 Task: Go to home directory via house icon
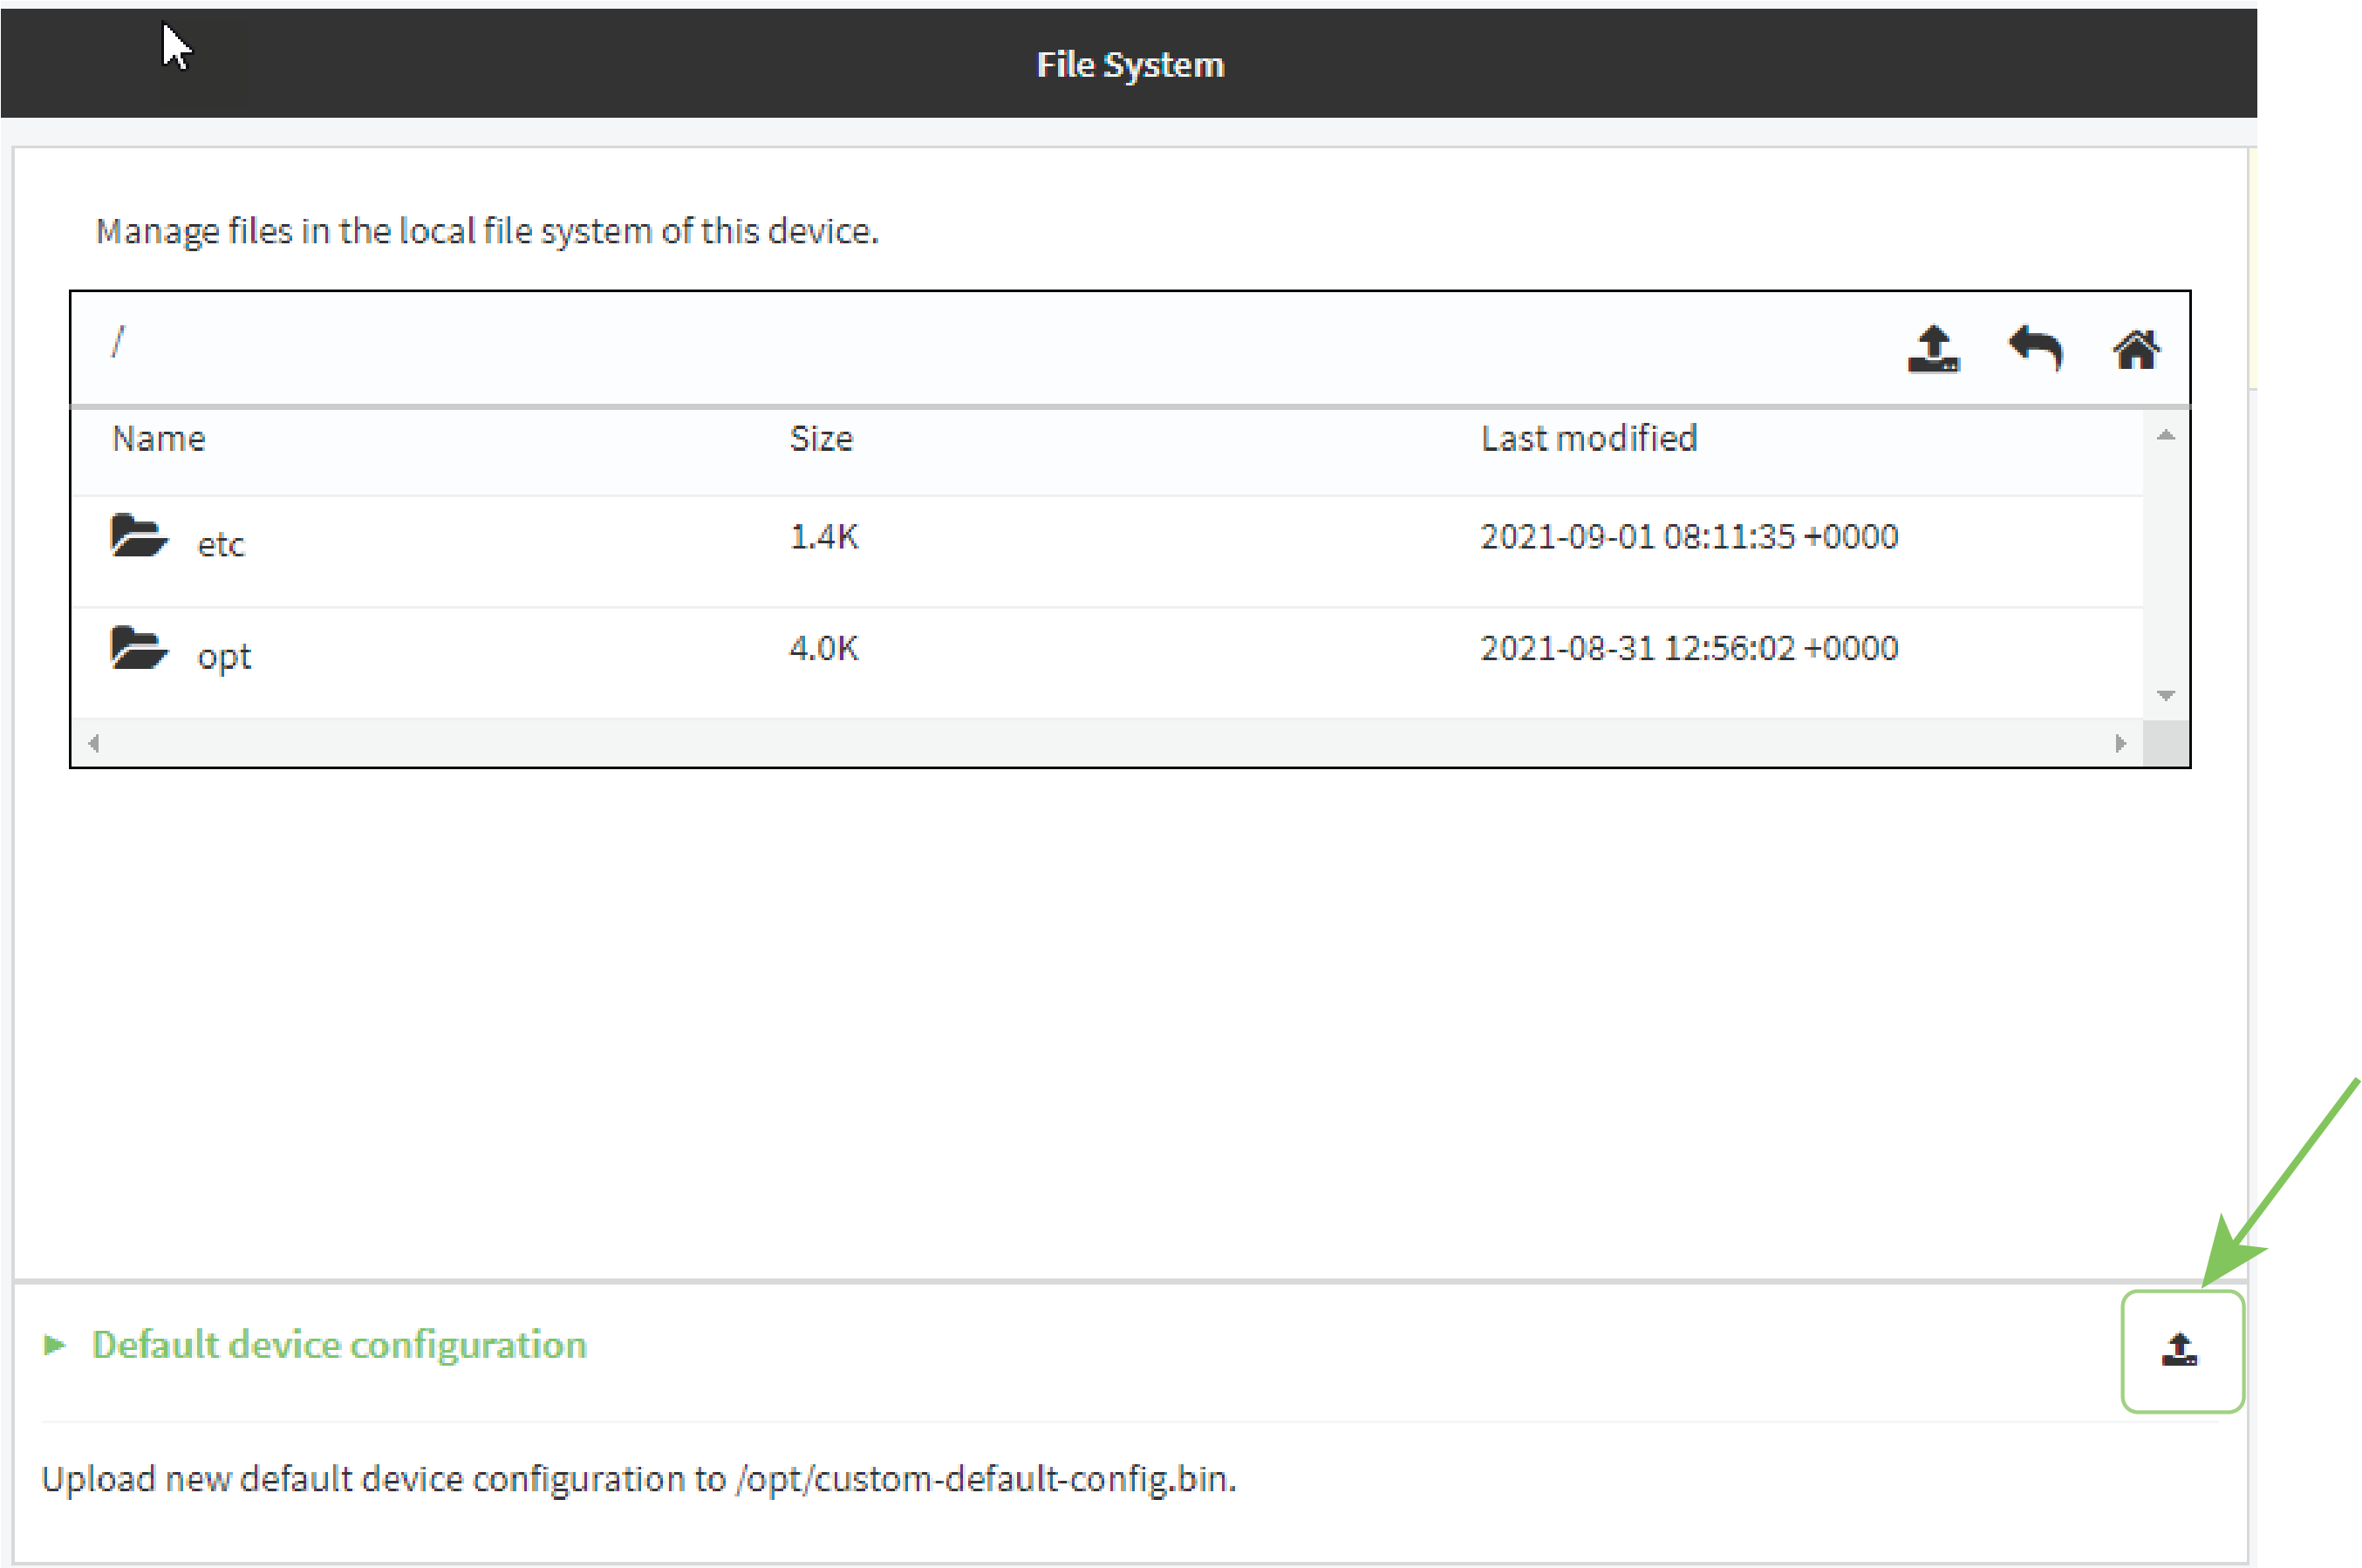click(2135, 349)
